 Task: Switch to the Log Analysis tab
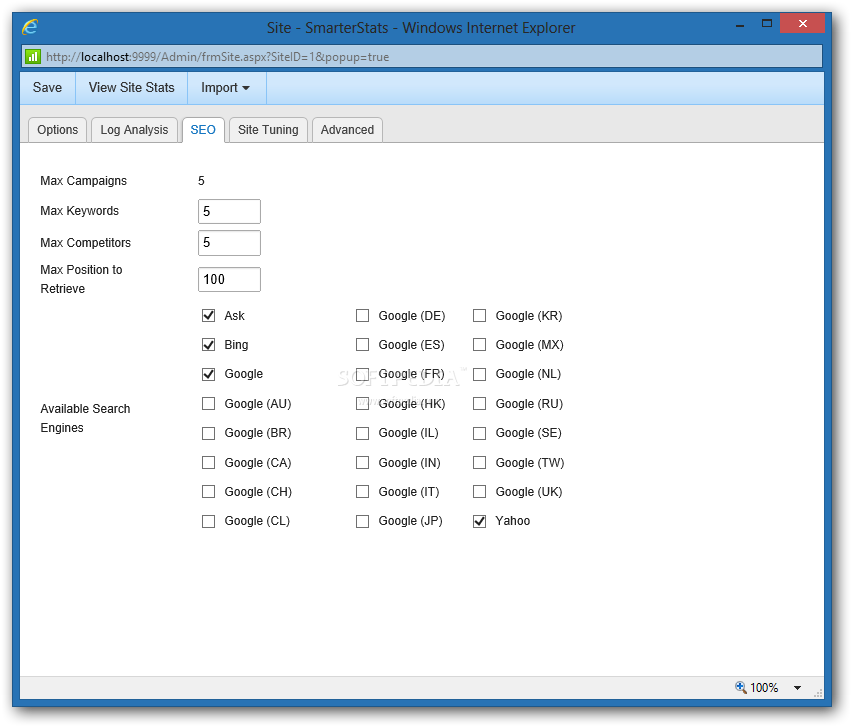tap(134, 130)
